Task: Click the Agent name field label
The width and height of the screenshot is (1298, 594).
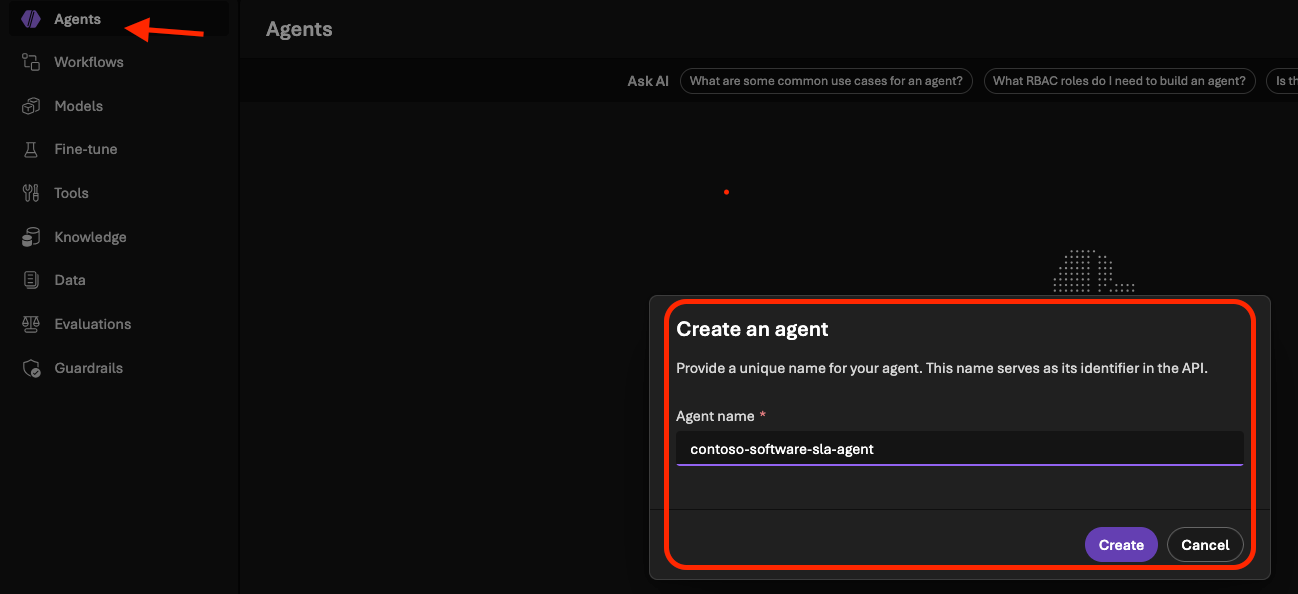Action: (x=714, y=415)
